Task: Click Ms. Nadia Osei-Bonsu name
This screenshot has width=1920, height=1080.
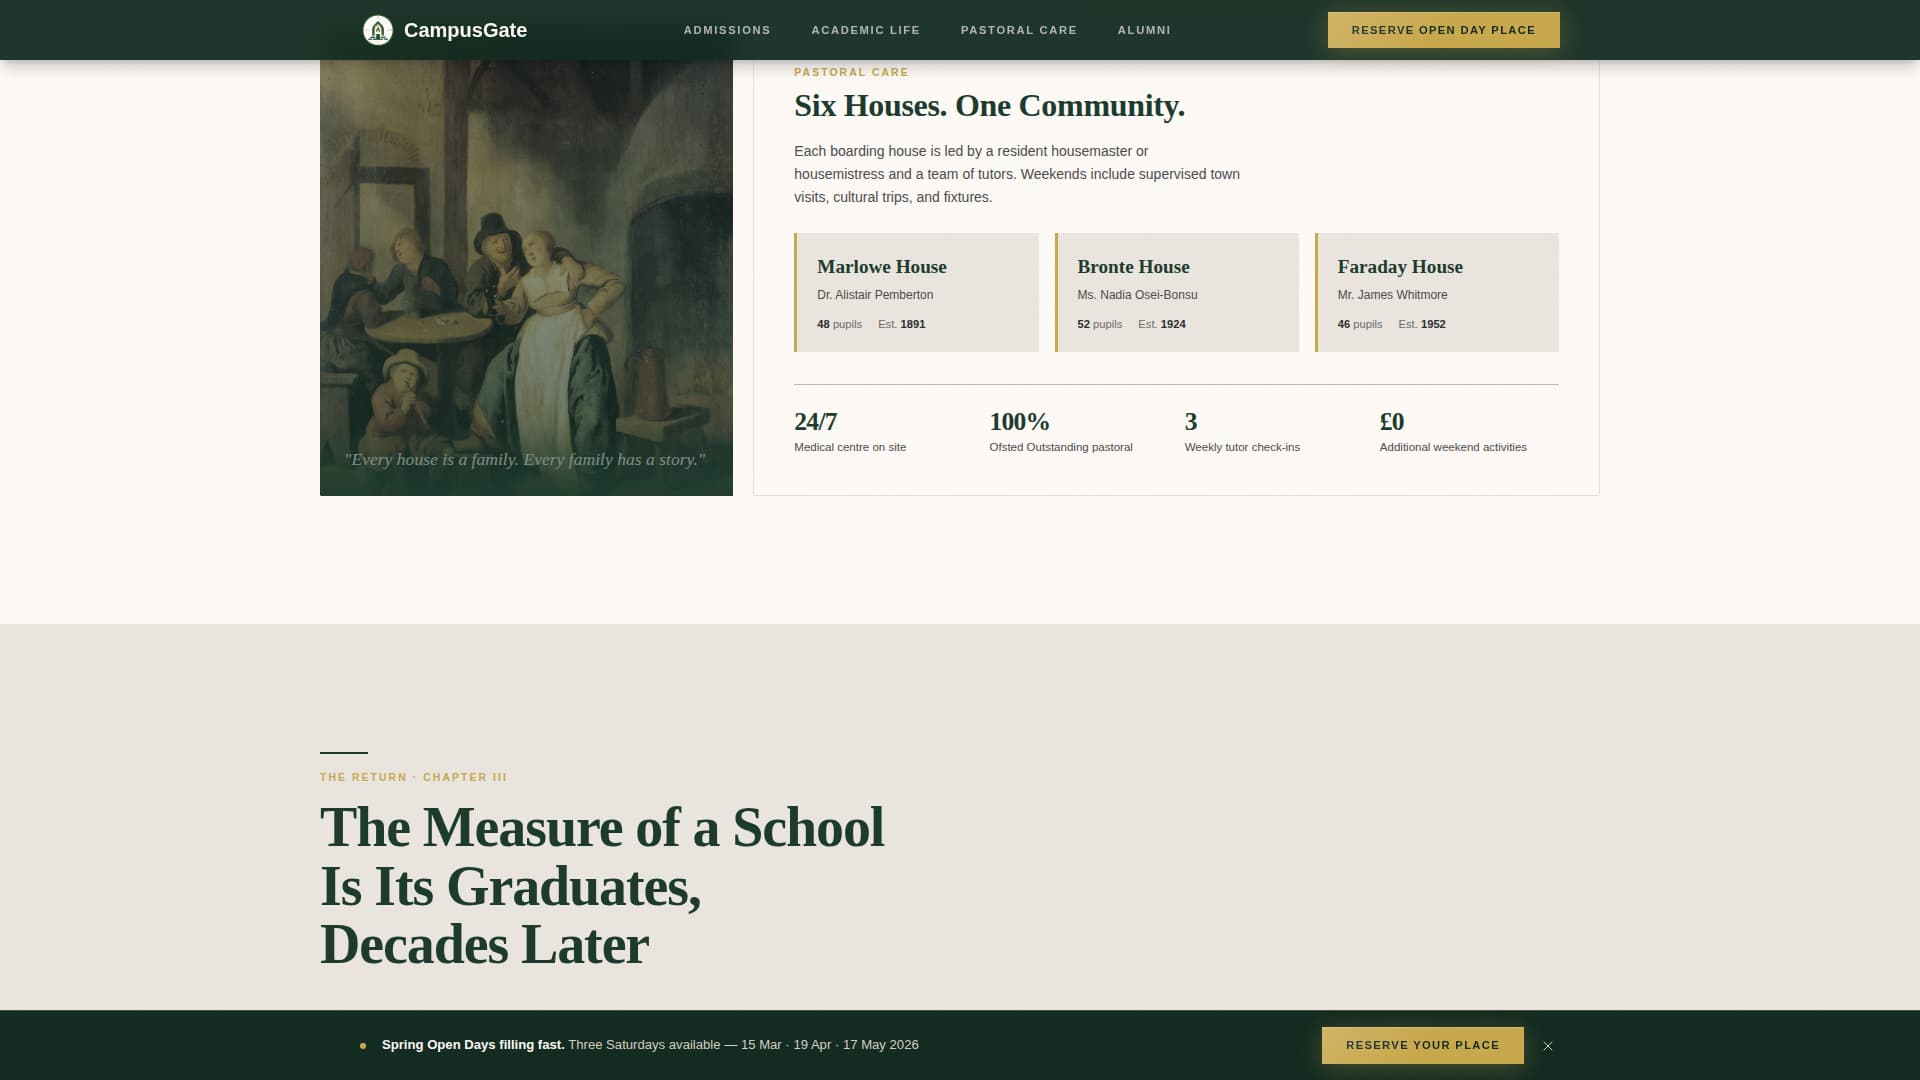Action: point(1137,295)
